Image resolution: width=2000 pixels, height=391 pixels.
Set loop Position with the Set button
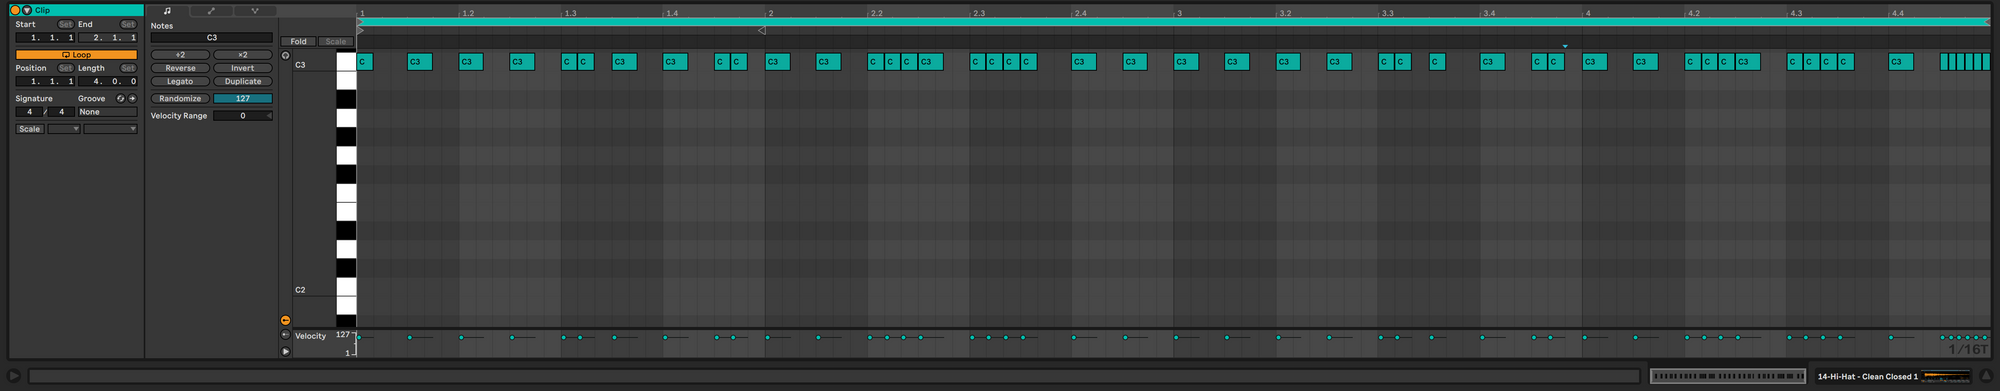click(x=65, y=68)
